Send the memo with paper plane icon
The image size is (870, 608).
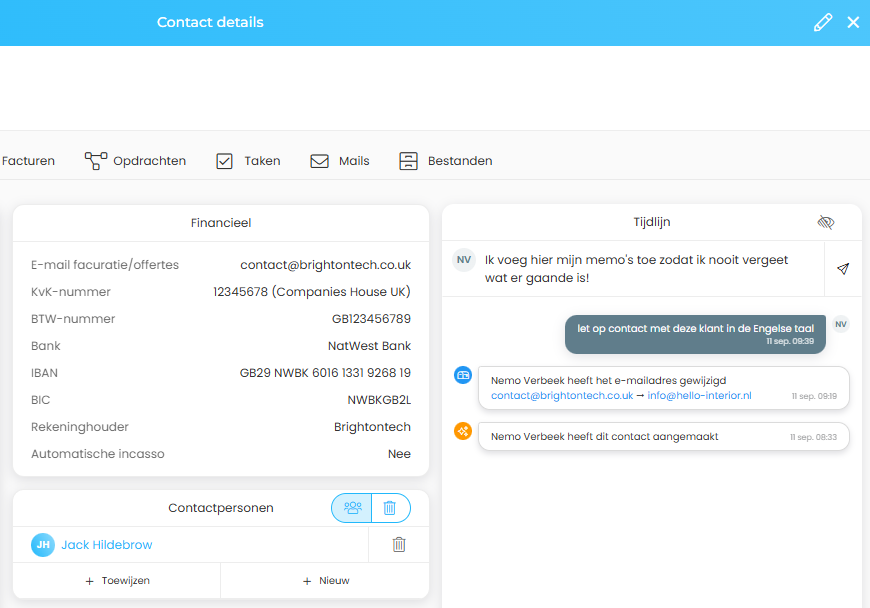tap(843, 269)
